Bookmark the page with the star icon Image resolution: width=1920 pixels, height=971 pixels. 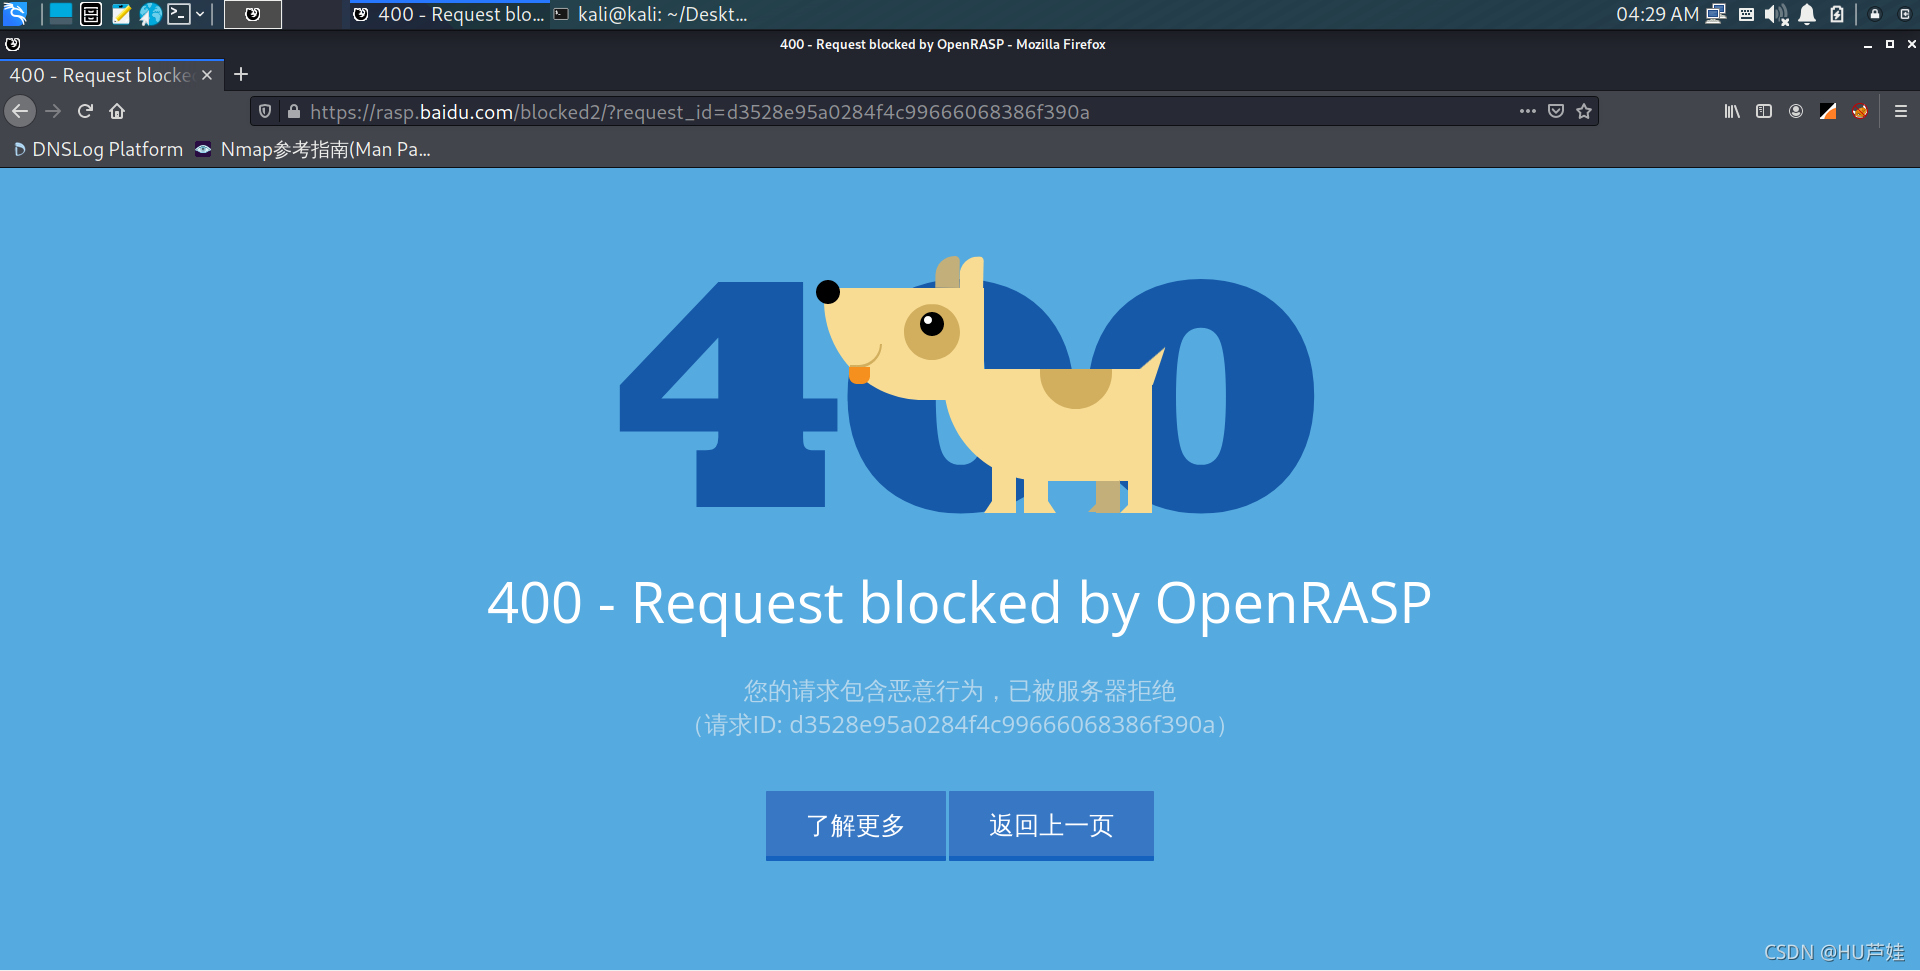pos(1584,111)
